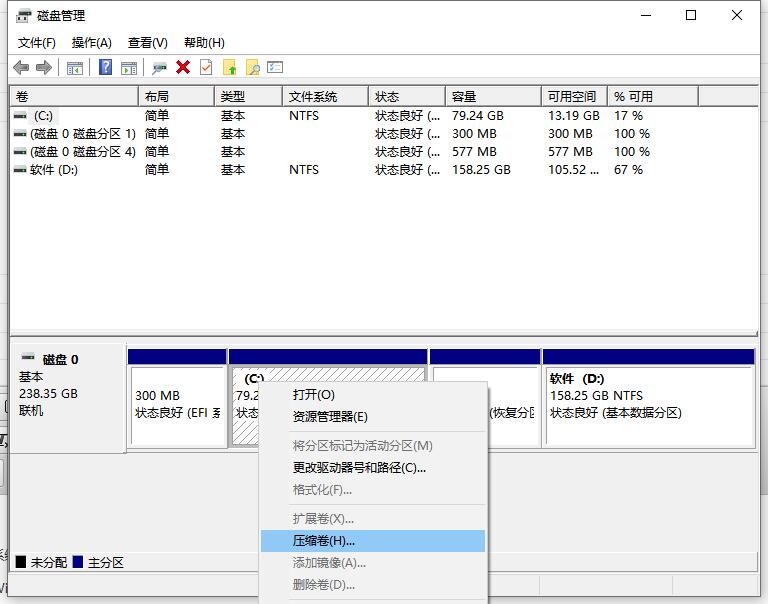Open help via blue question mark icon
Viewport: 768px width, 604px height.
coord(105,67)
